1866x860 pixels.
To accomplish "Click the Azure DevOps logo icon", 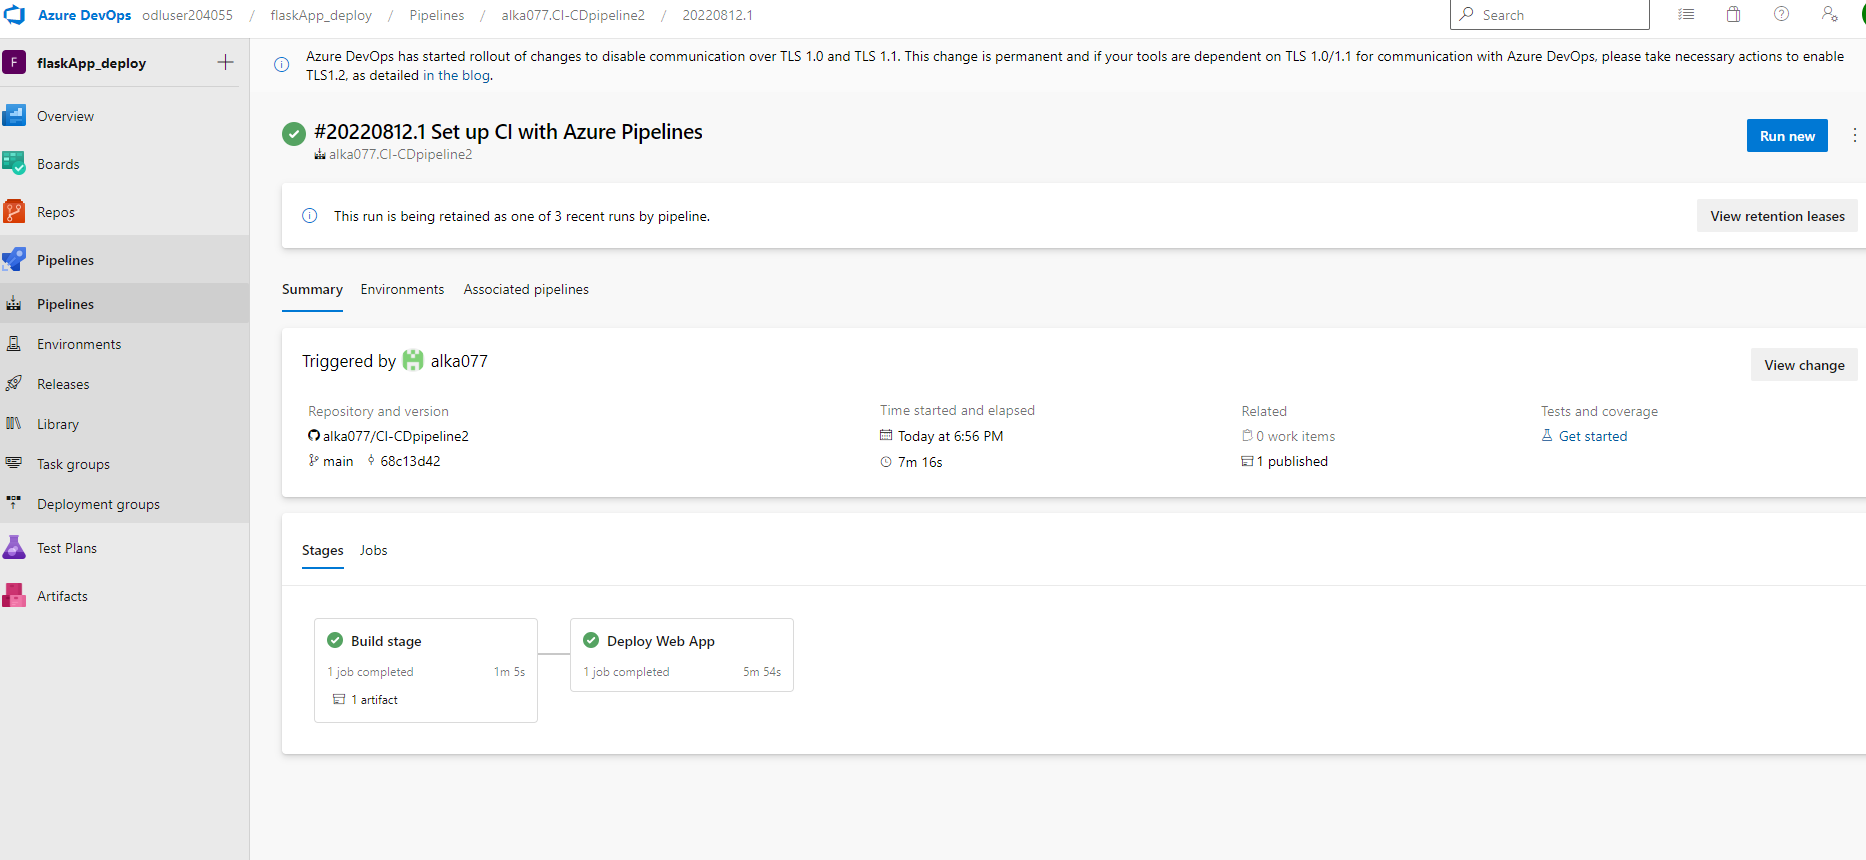I will click(15, 15).
